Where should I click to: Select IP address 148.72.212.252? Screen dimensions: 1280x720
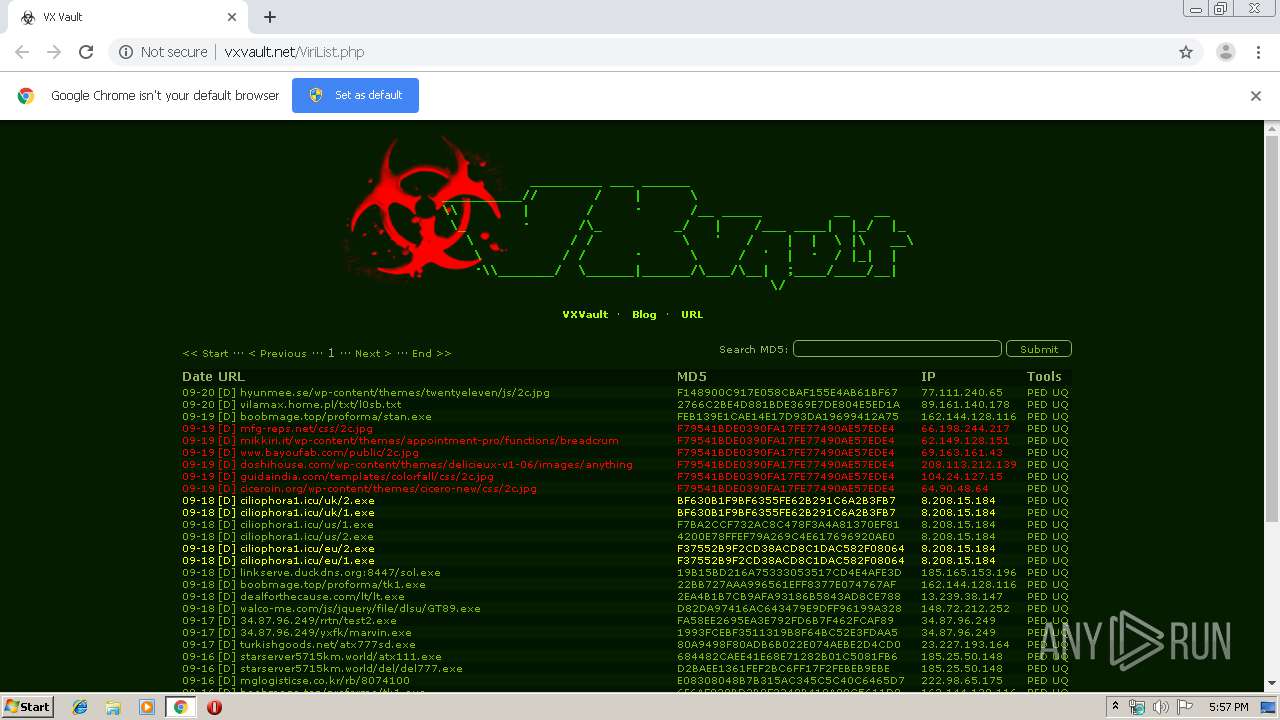click(966, 609)
